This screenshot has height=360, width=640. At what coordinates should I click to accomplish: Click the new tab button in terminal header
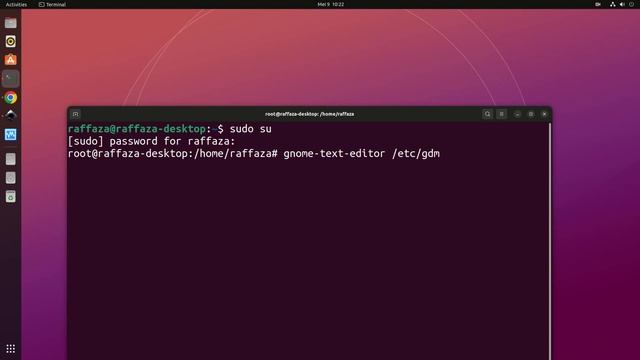pos(76,114)
